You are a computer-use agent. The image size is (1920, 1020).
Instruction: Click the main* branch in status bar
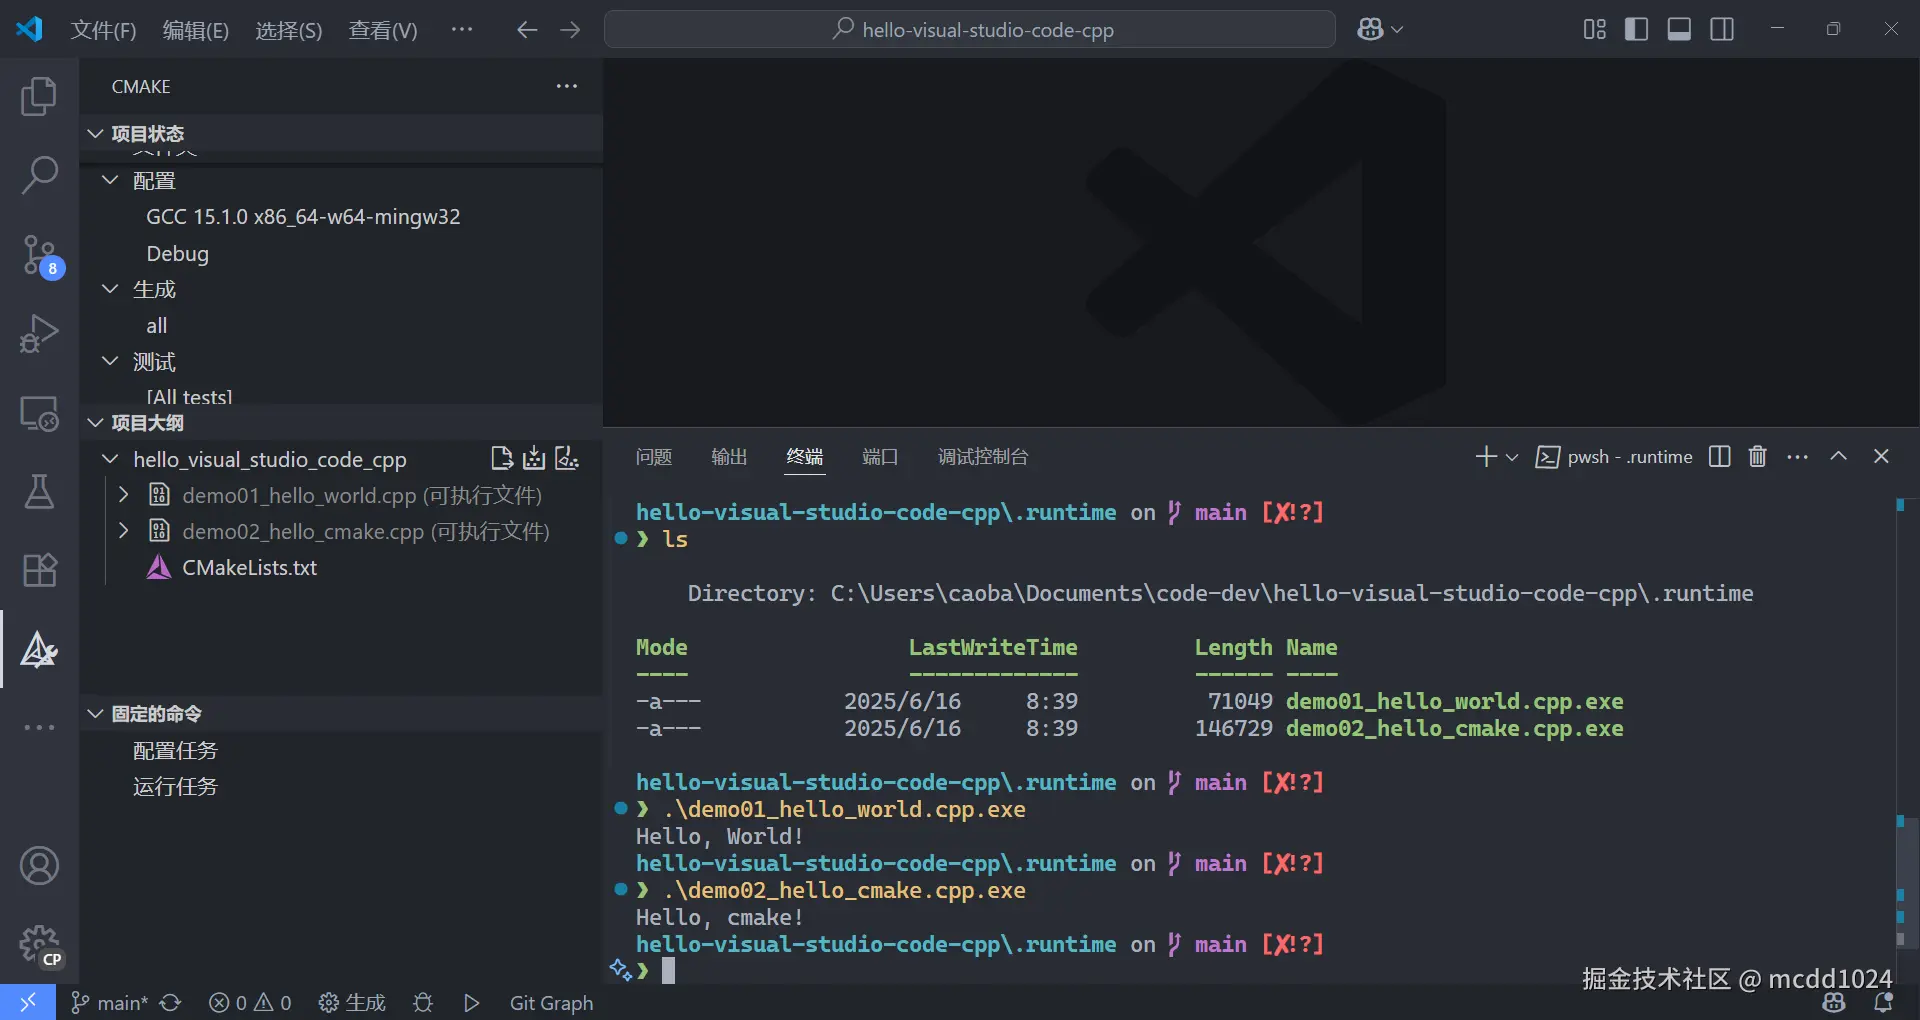(x=109, y=1002)
